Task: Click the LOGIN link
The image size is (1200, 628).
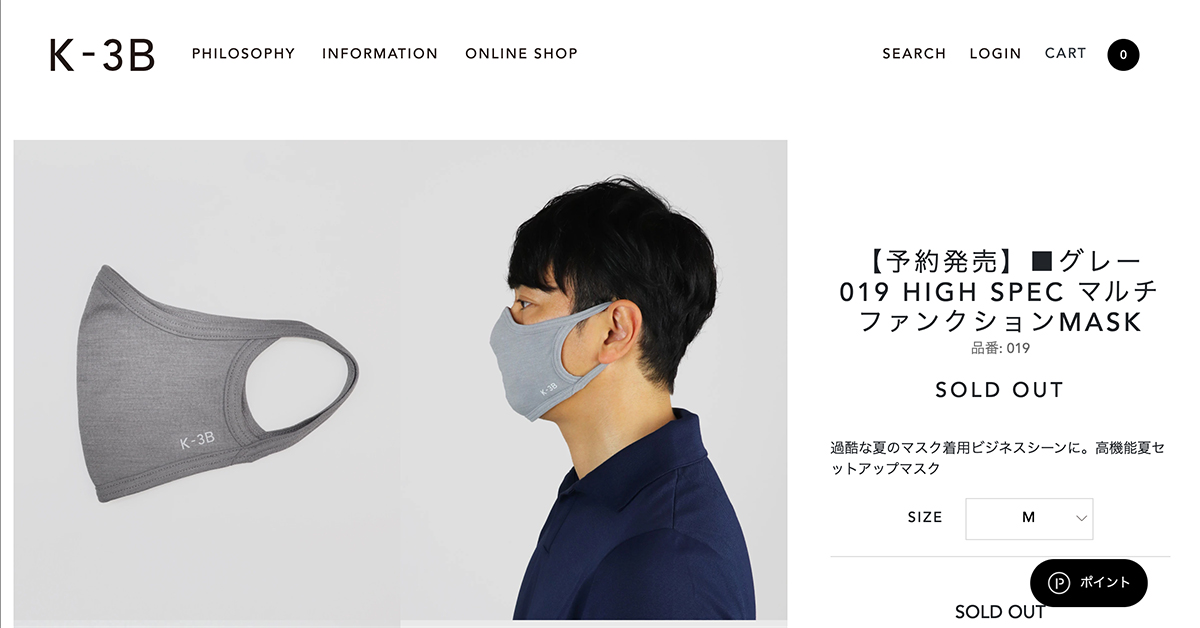Action: [995, 54]
